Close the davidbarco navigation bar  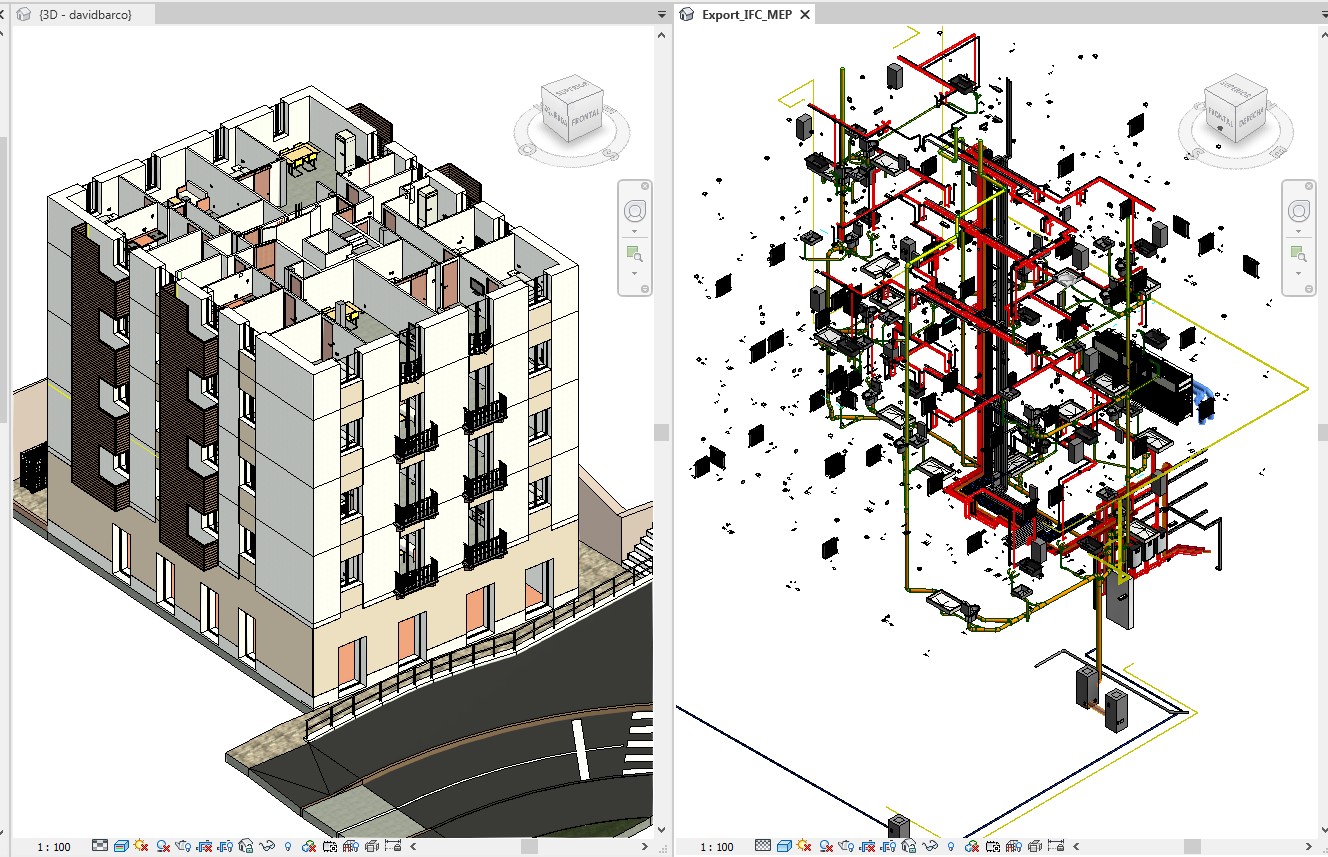tap(645, 186)
